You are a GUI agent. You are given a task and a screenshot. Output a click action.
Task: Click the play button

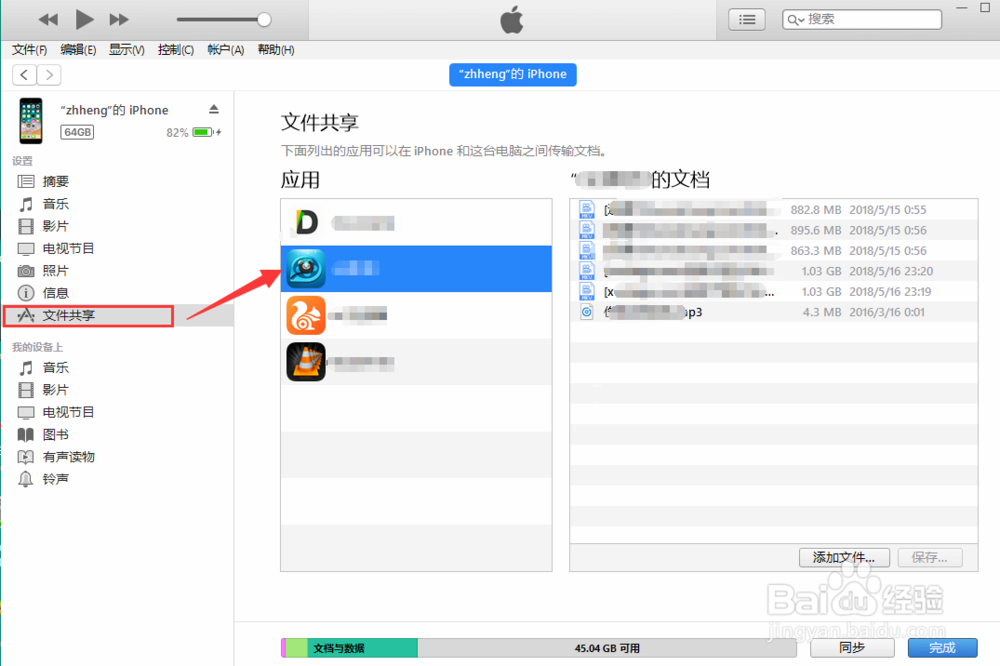(84, 19)
